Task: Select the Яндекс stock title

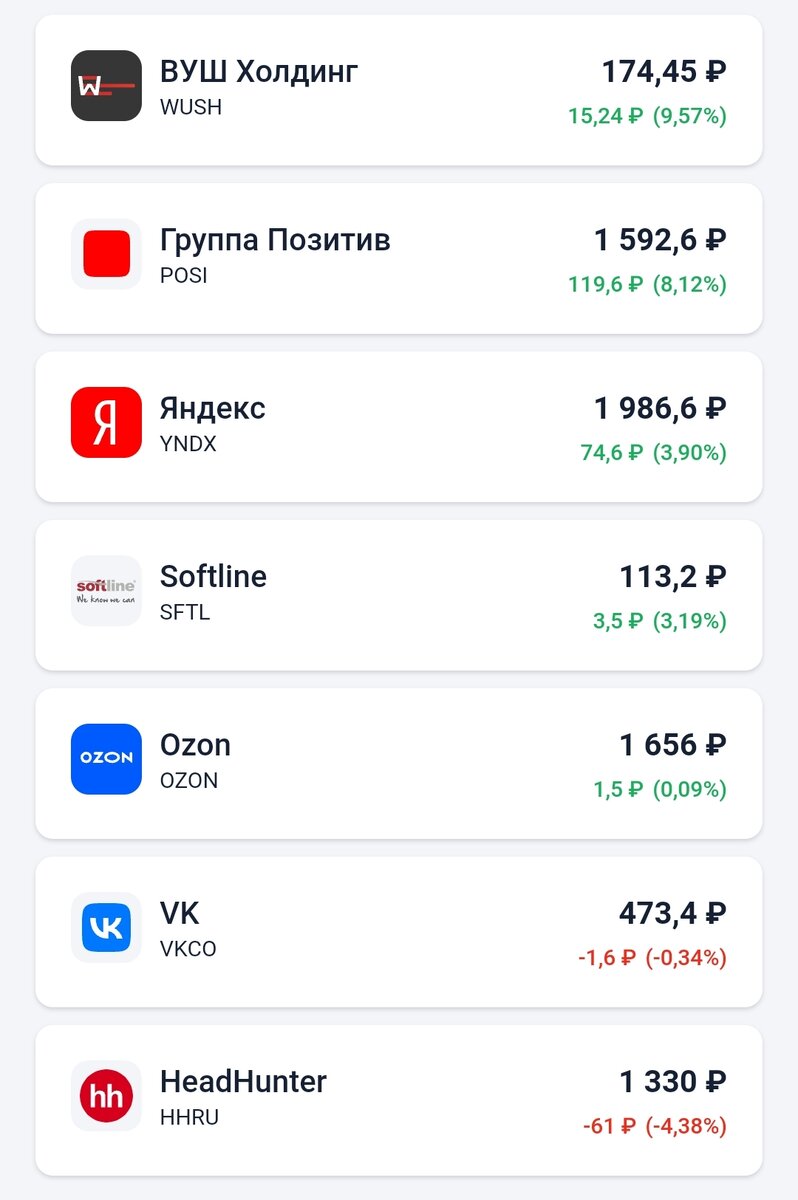Action: point(213,408)
